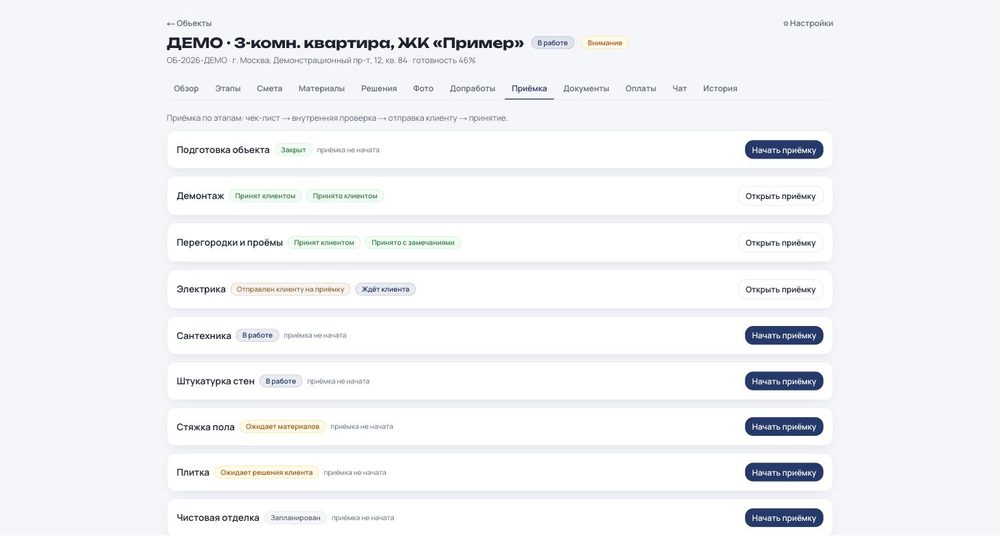1000x536 pixels.
Task: Click 'В работе' badge in Штукатурка стен row
Action: 281,381
